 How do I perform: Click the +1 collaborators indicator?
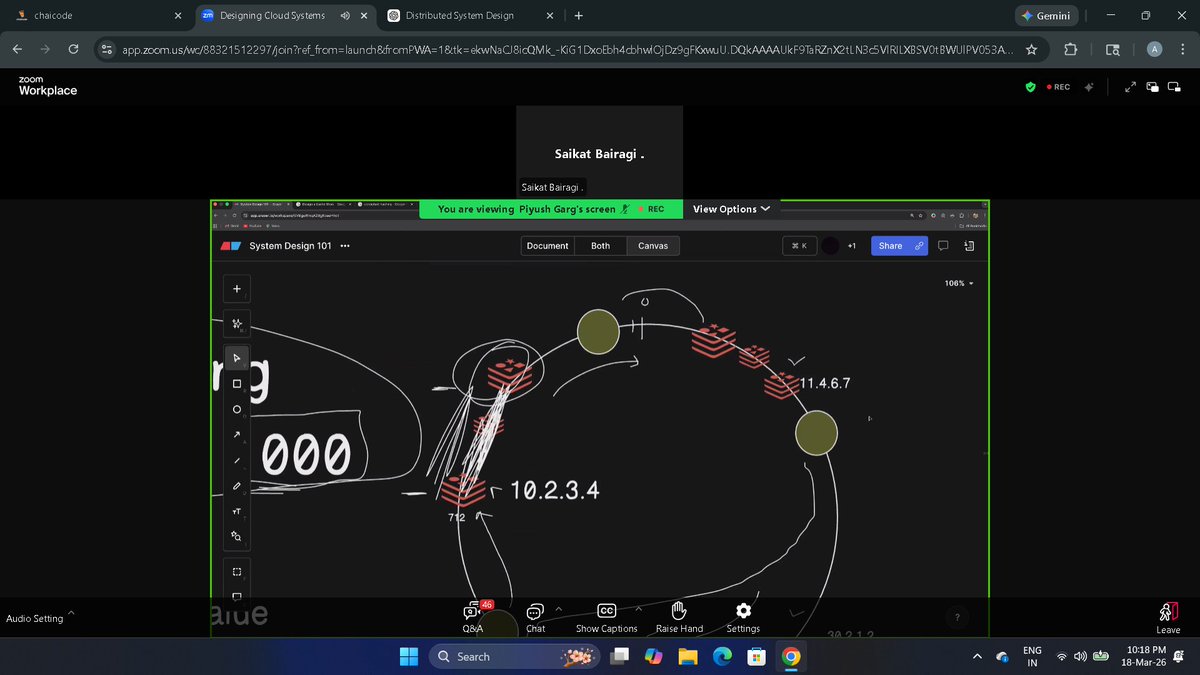pos(851,246)
